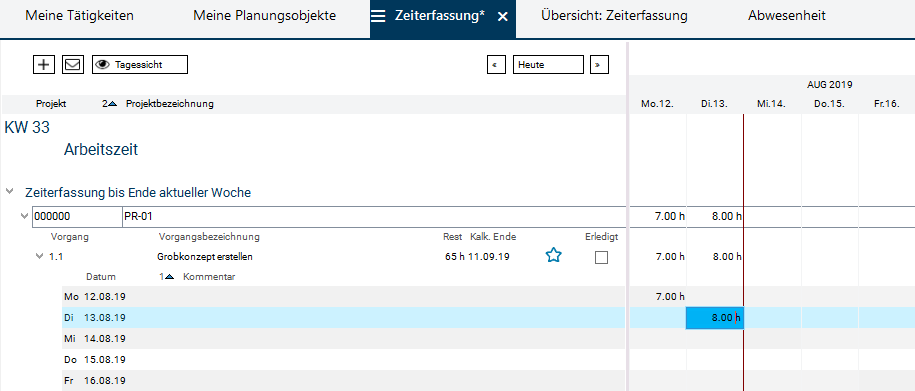Screen dimensions: 915x391
Task: Click highlighted 8.00 h cell for Di 13.08.19
Action: pos(714,318)
